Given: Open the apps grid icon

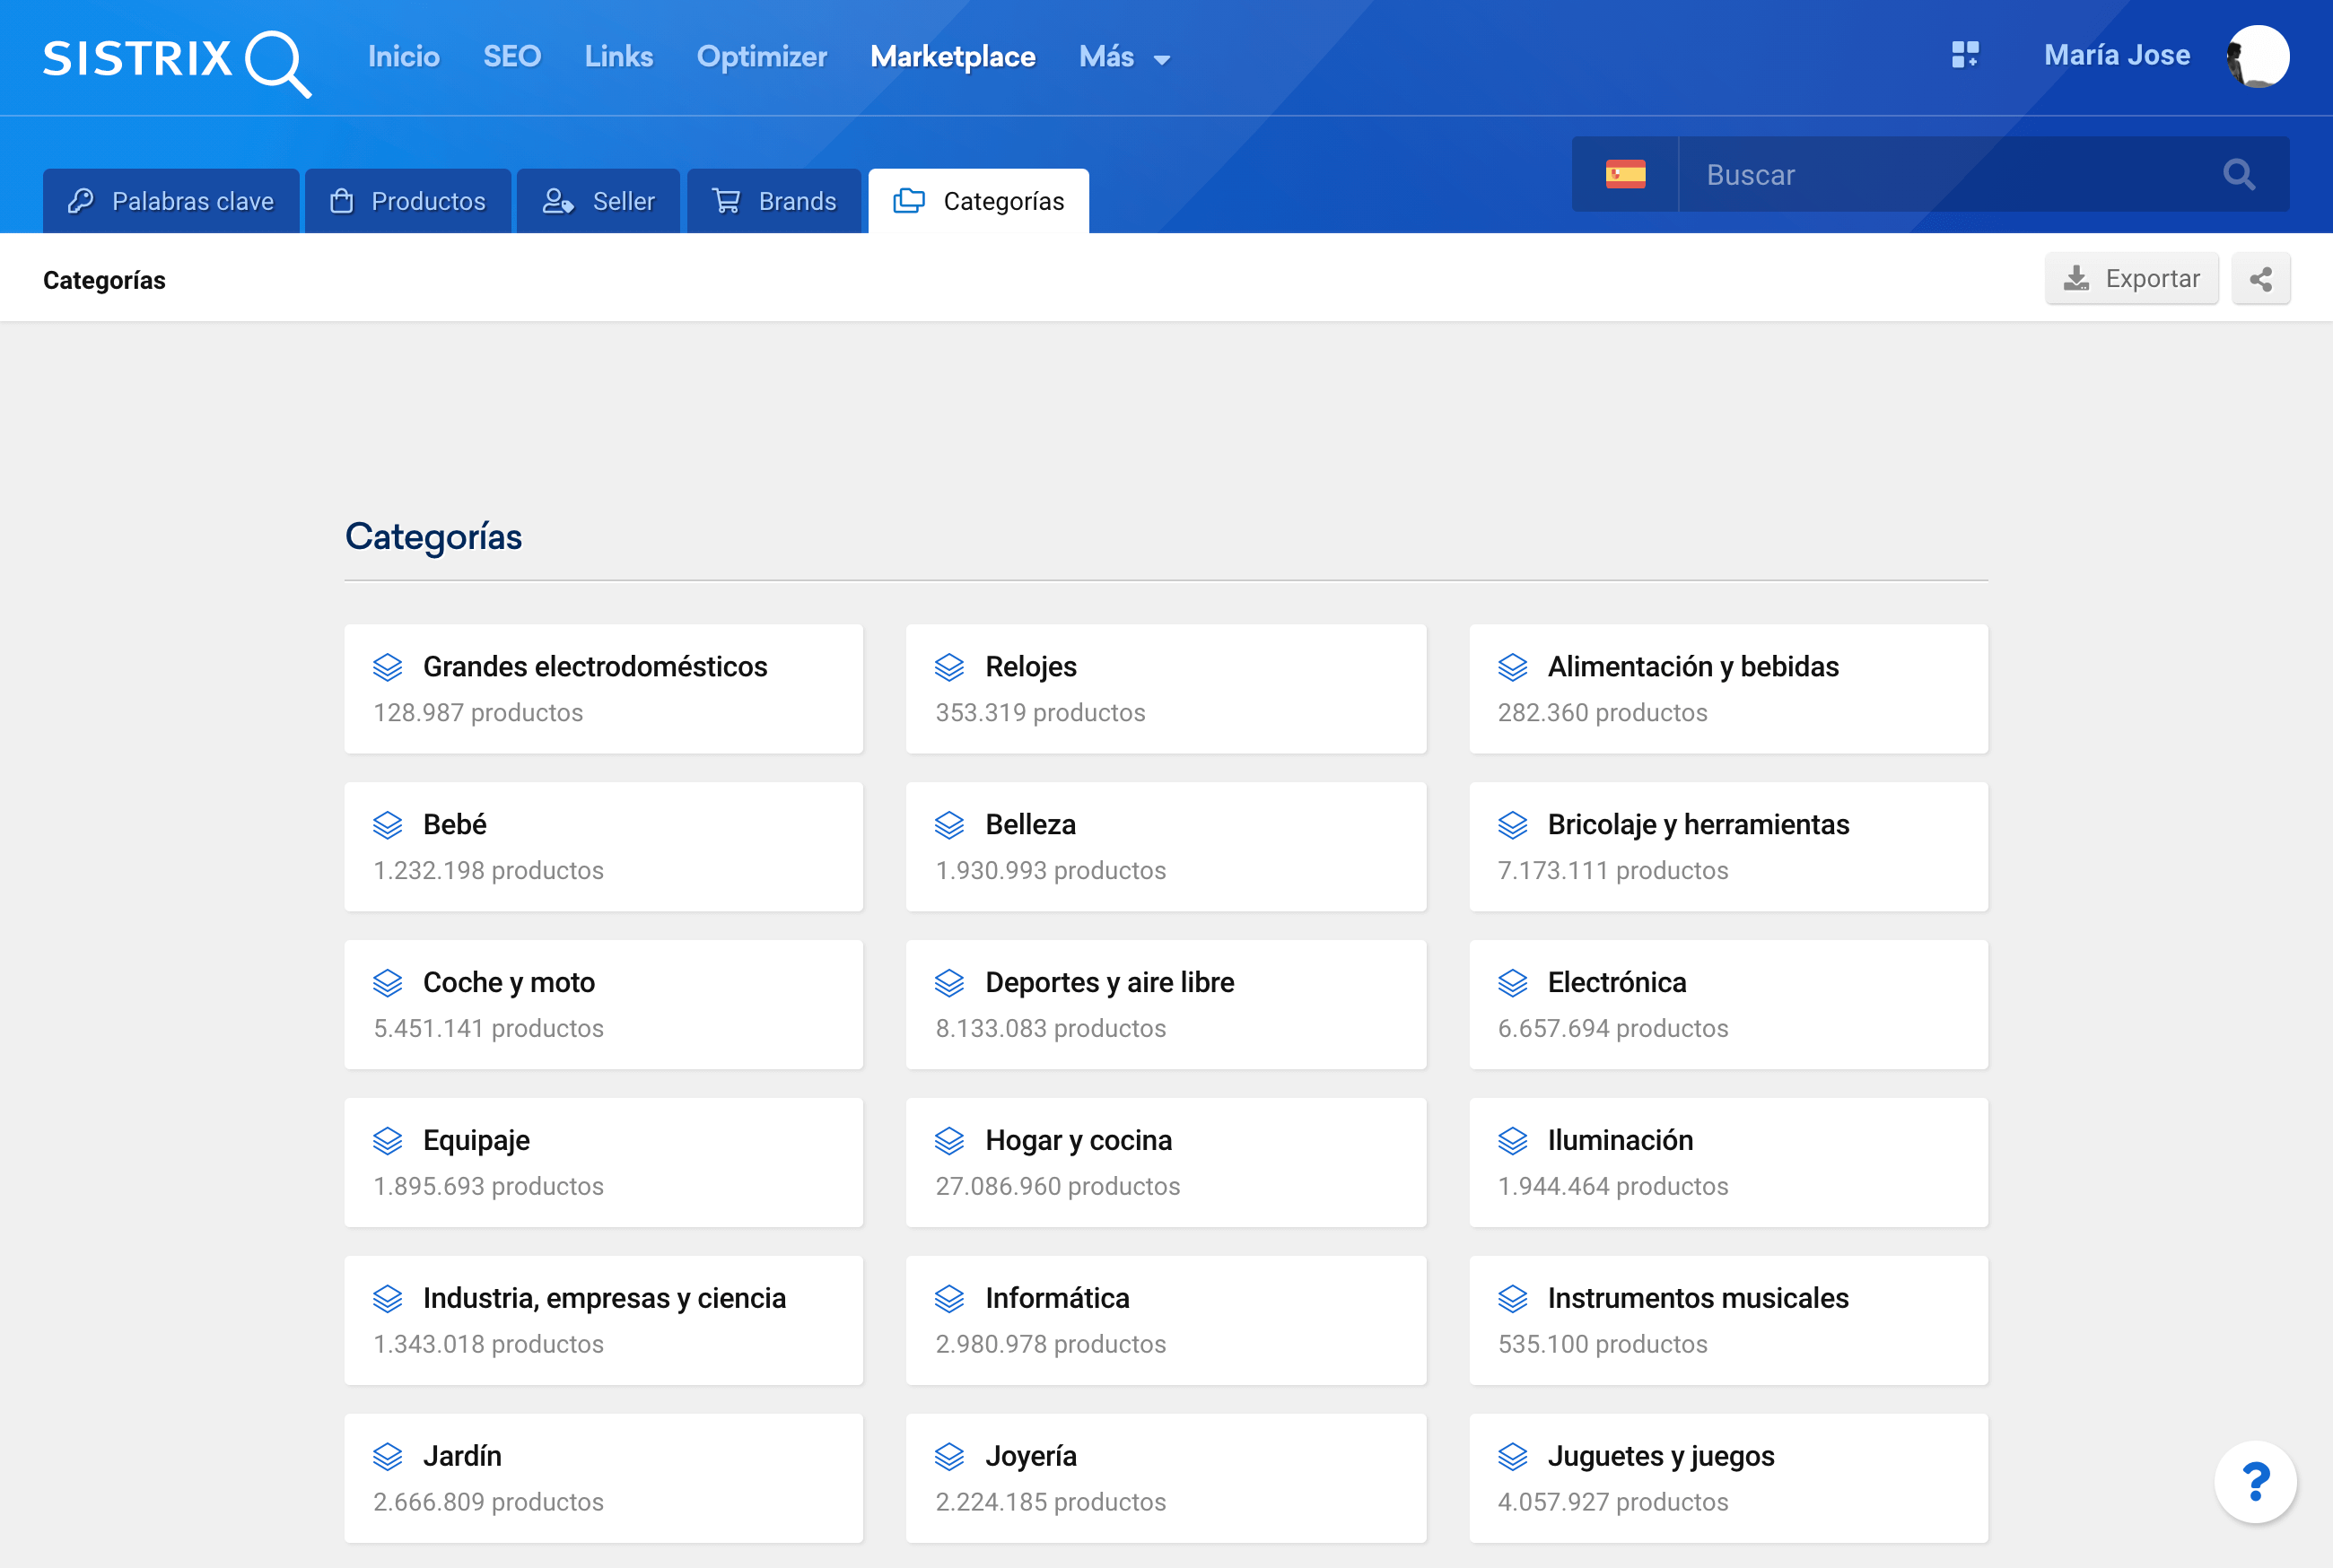Looking at the screenshot, I should pos(1964,55).
